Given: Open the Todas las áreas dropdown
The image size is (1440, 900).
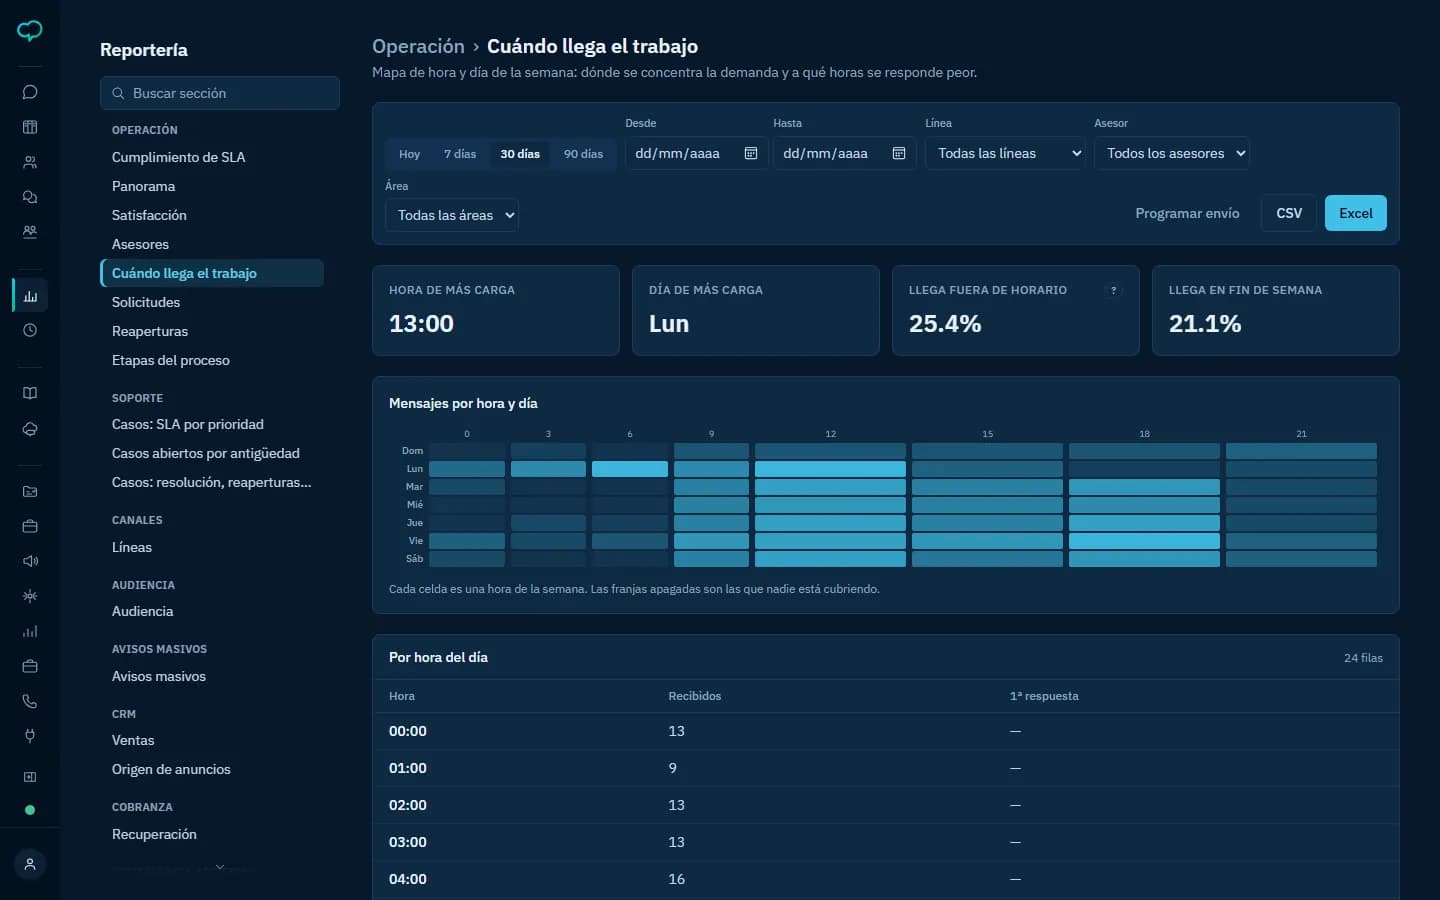Looking at the screenshot, I should click(452, 215).
